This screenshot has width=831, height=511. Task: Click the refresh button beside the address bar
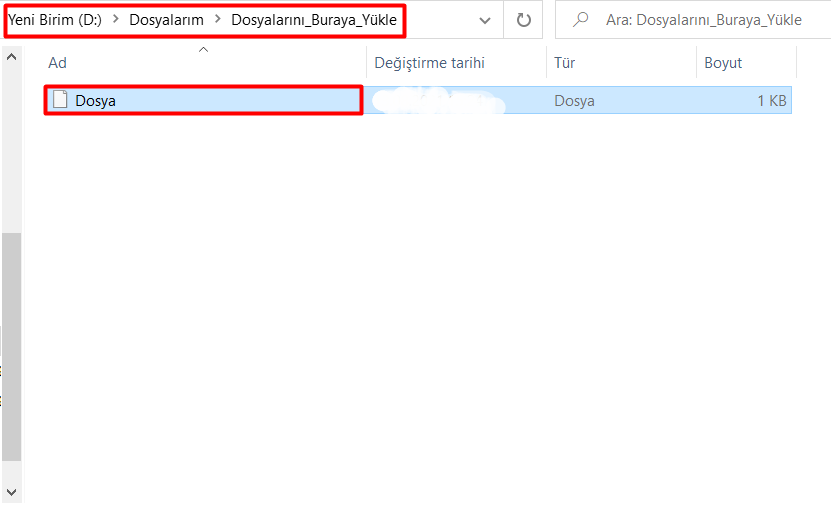point(523,20)
